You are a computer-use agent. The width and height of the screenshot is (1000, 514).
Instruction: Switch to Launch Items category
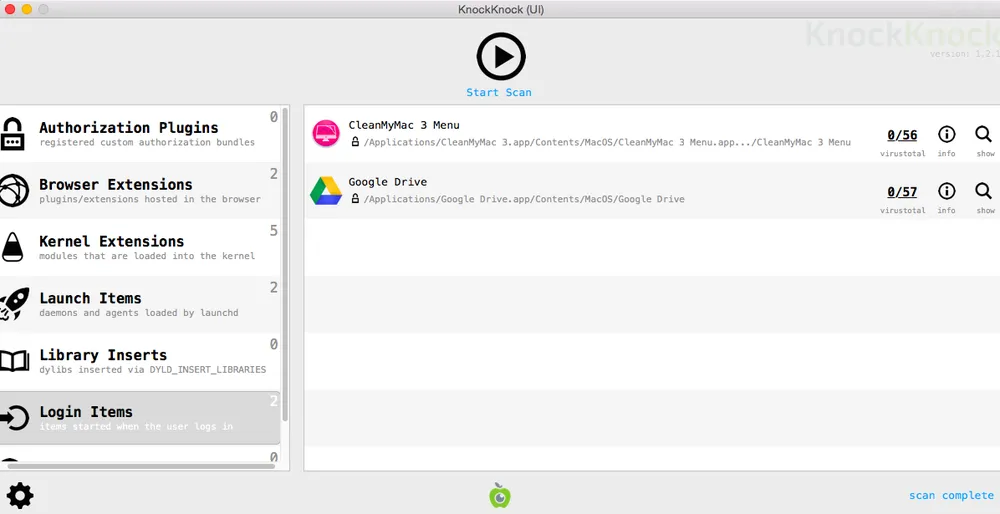pyautogui.click(x=140, y=305)
